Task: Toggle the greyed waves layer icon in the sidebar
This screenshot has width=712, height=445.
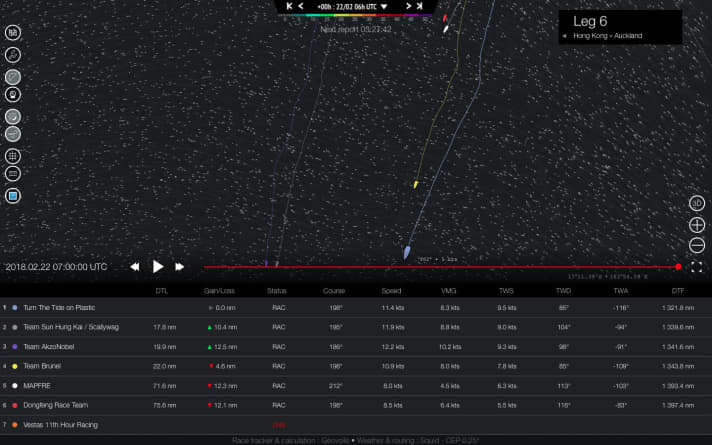Action: point(13,134)
